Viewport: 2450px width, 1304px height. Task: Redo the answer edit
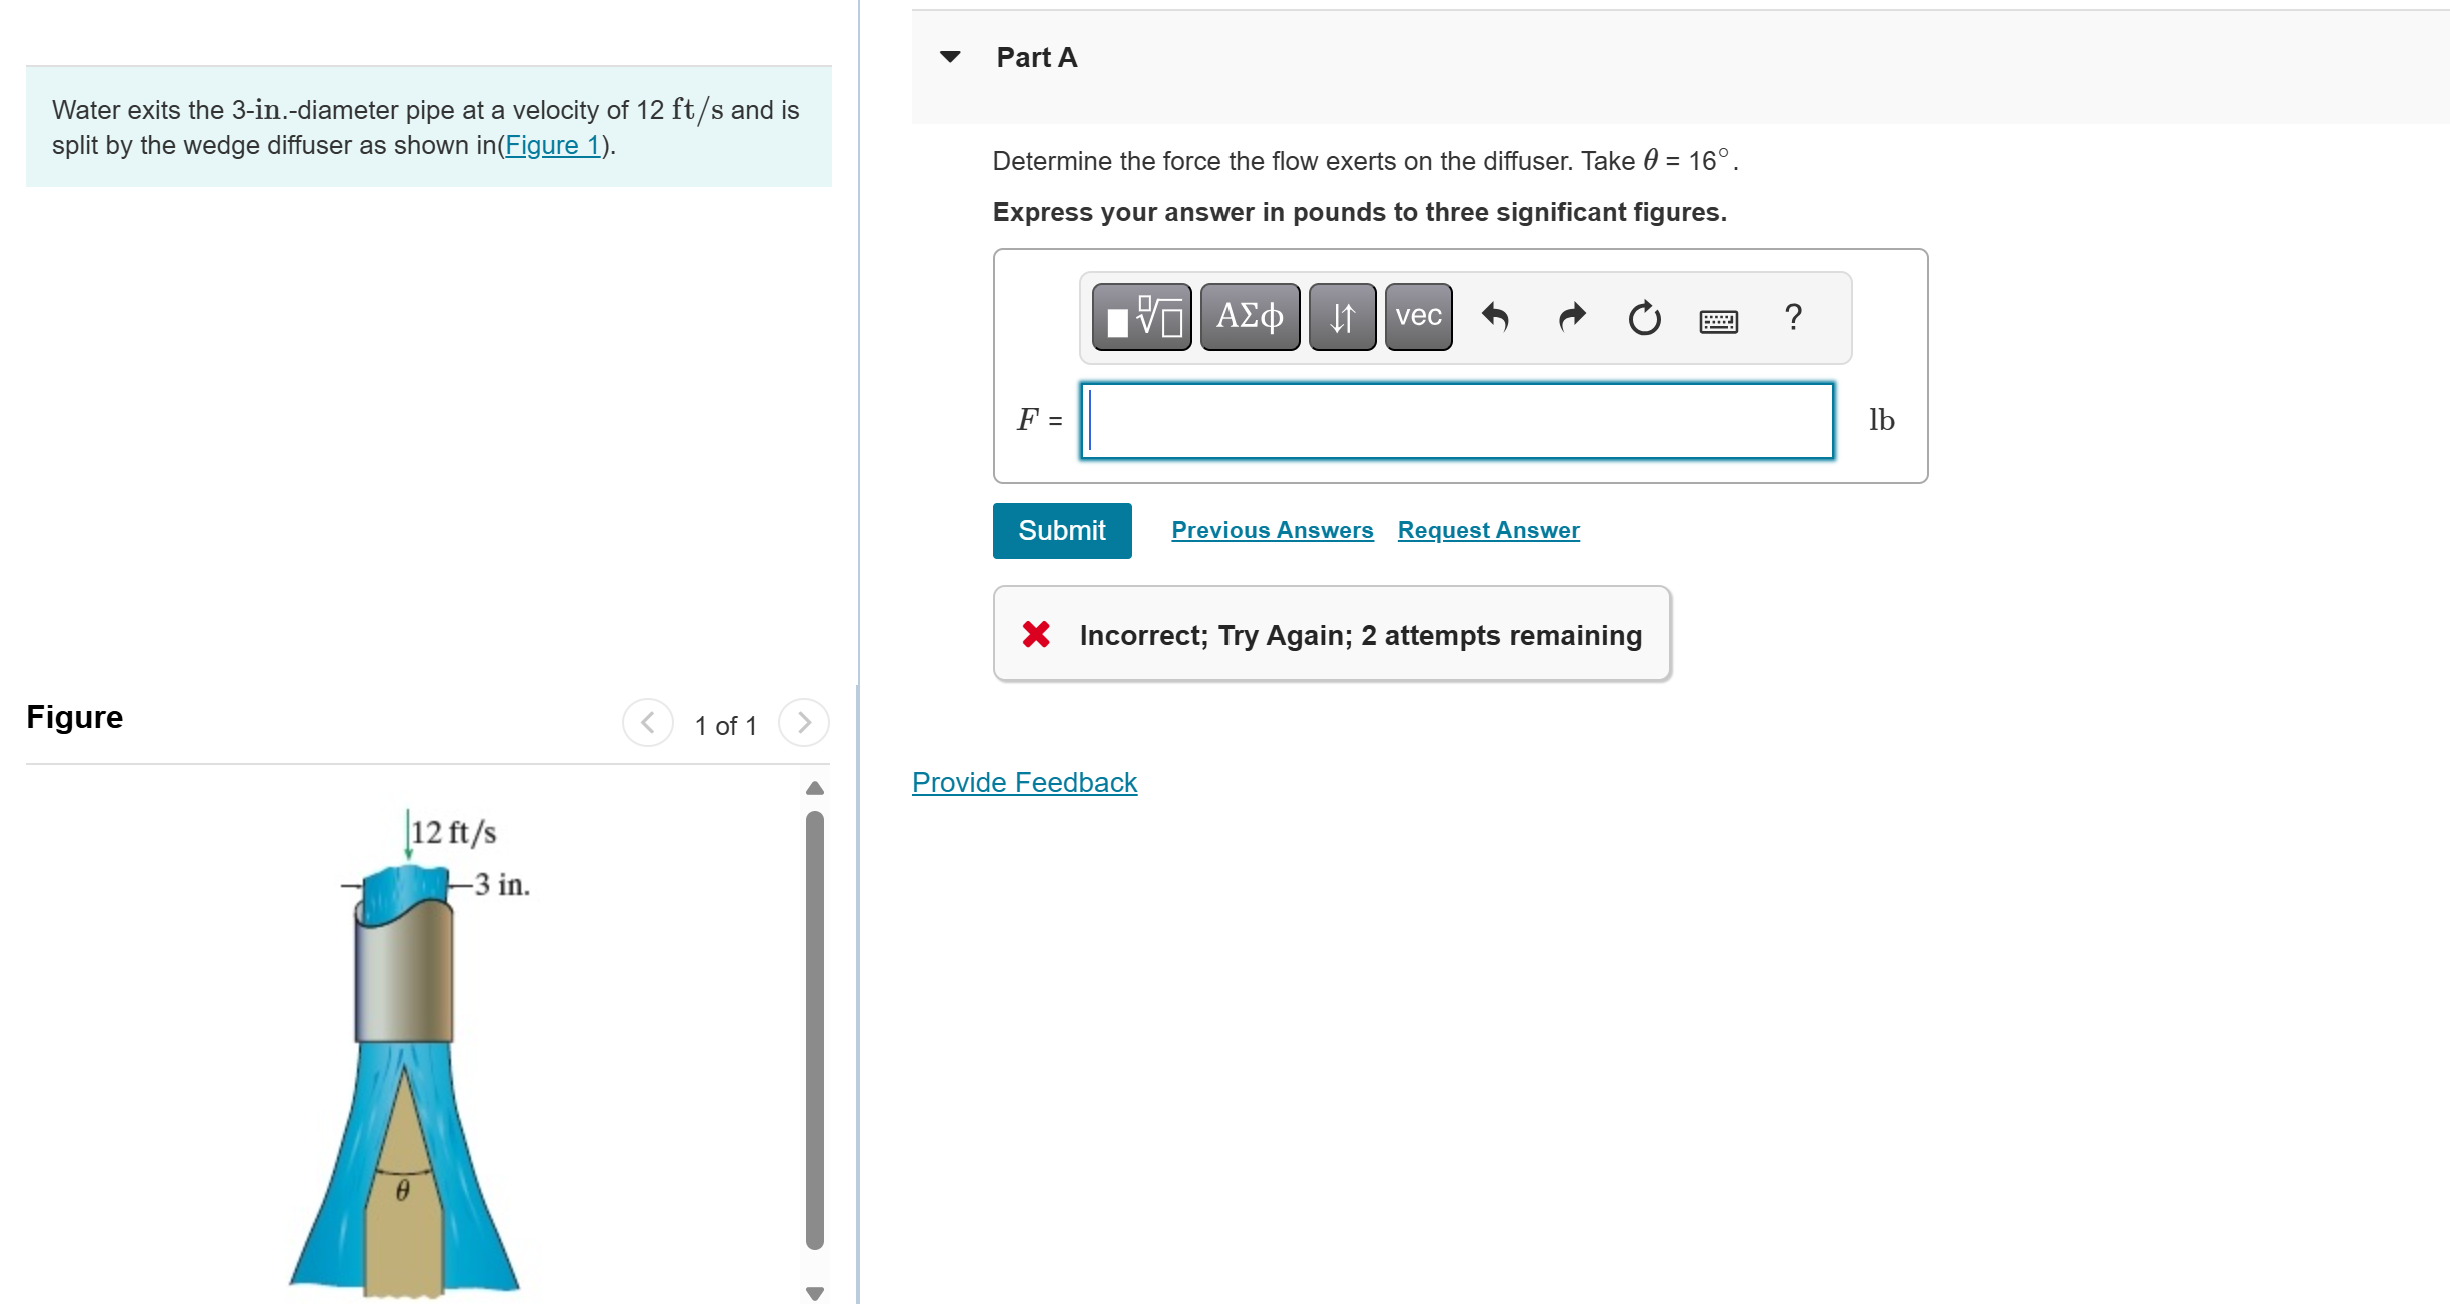click(x=1572, y=317)
